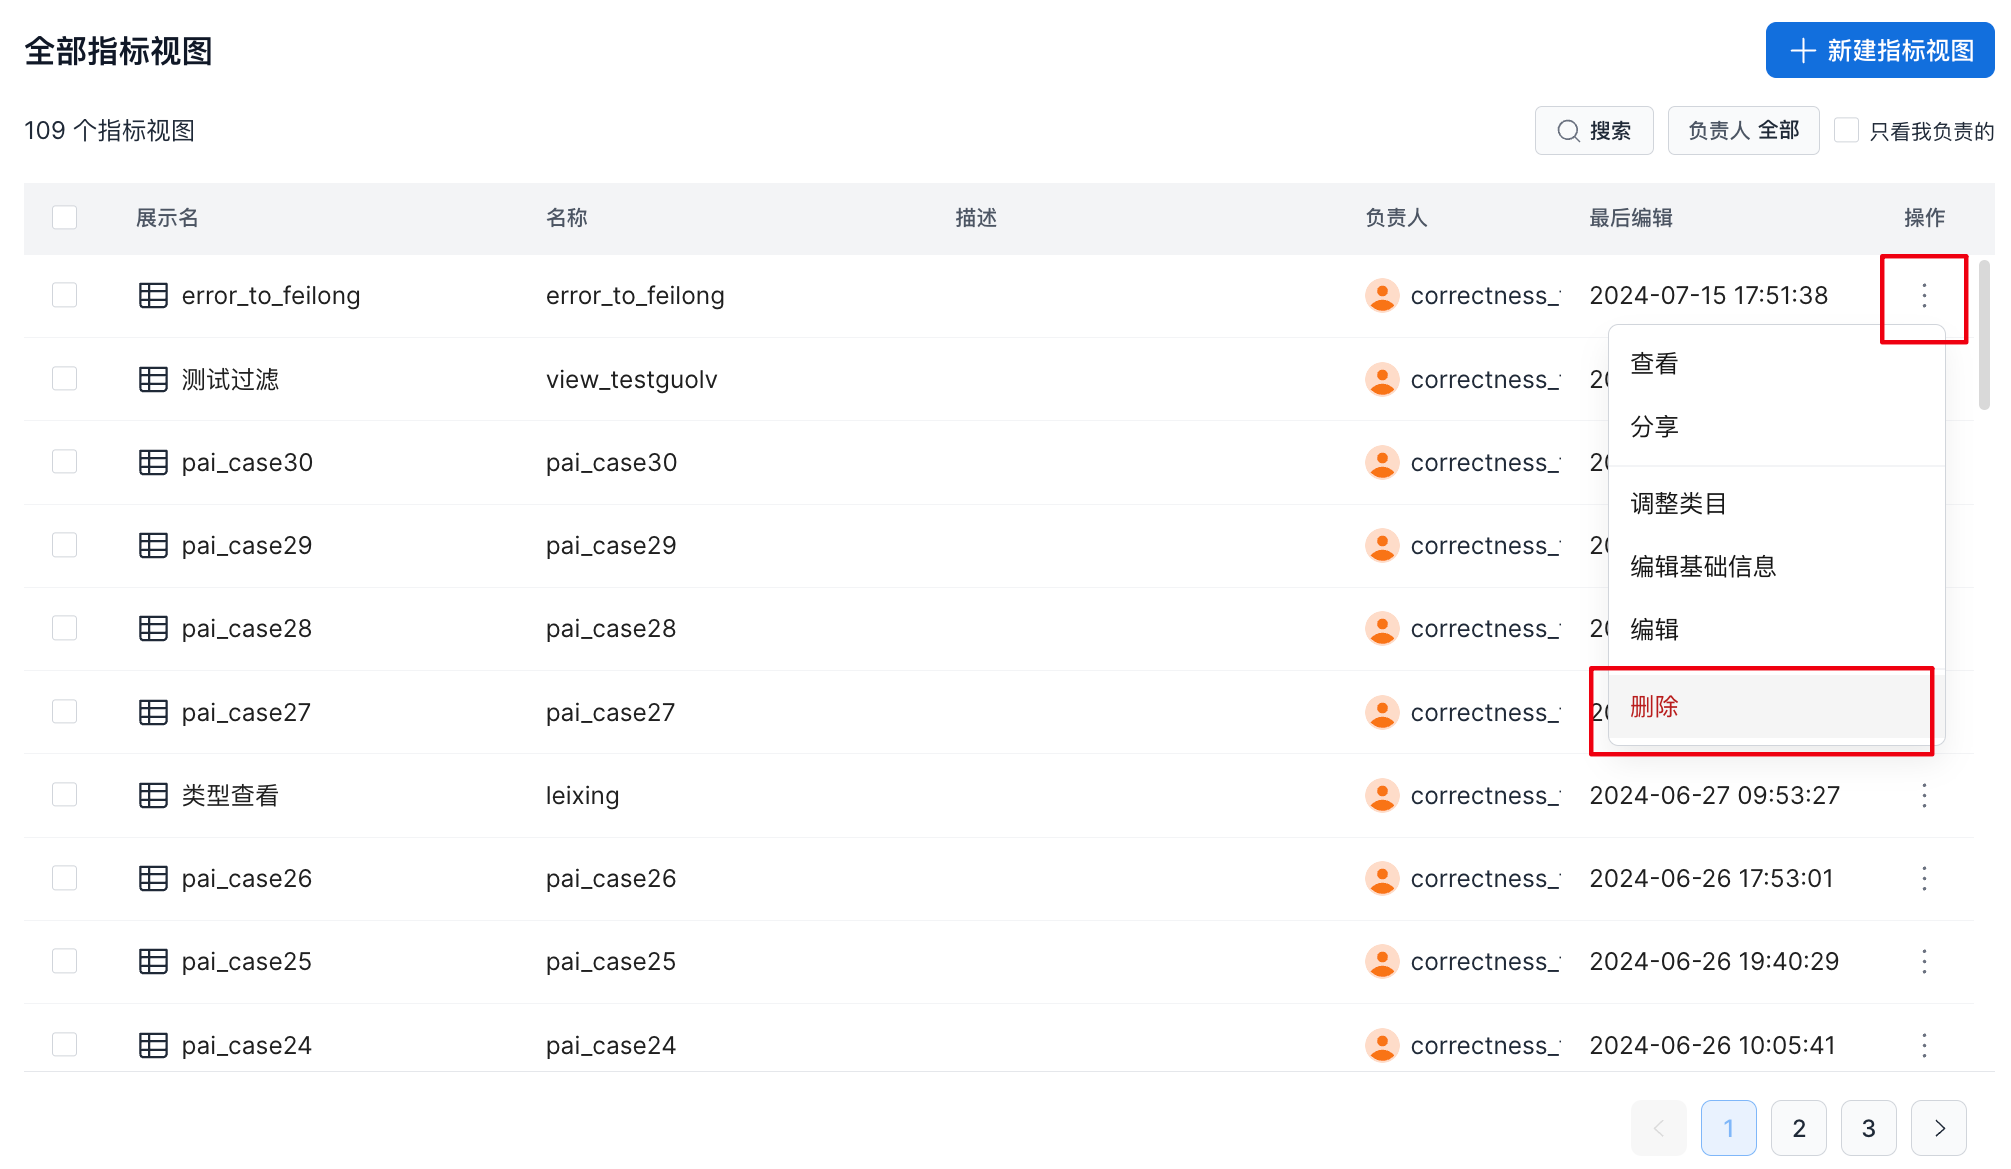Click the three-dot more icon for pai_case24
This screenshot has height=1169, width=2011.
tap(1924, 1046)
